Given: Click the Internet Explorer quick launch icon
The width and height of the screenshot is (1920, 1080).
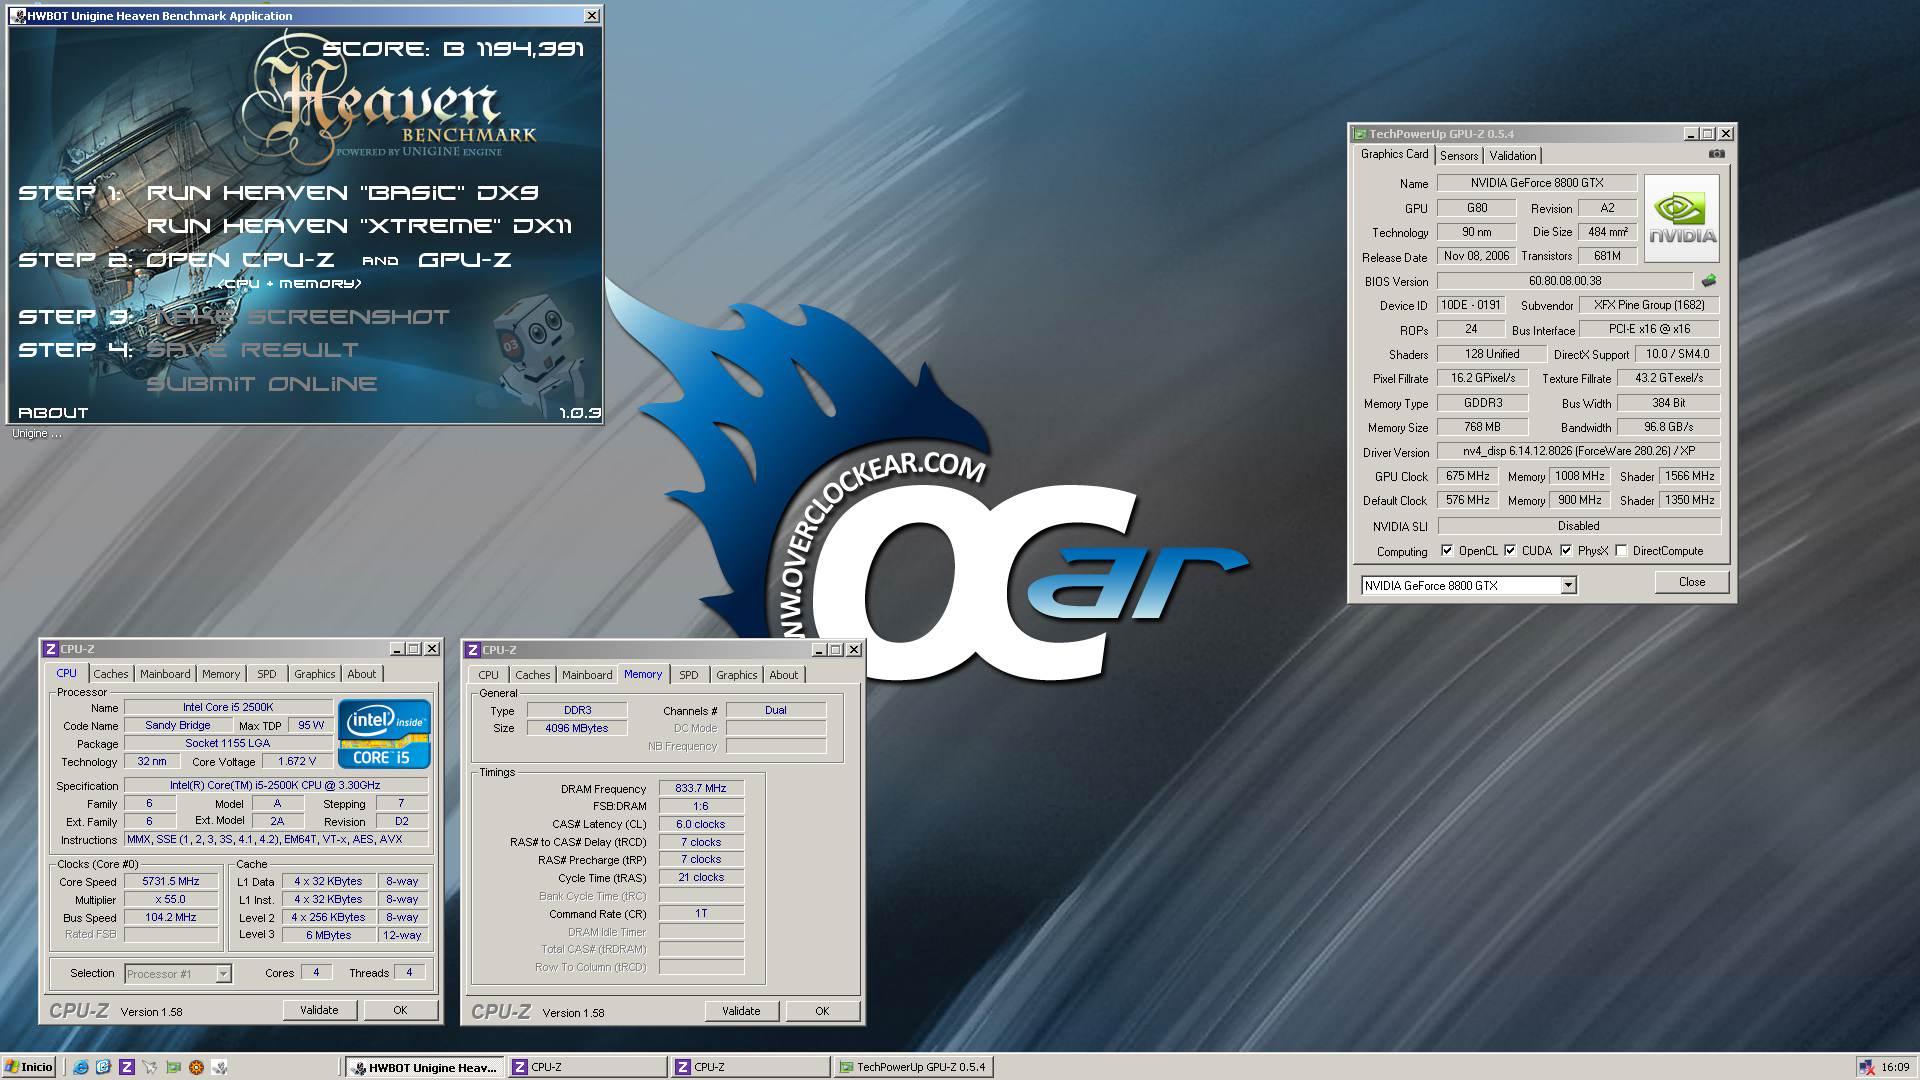Looking at the screenshot, I should pos(80,1067).
